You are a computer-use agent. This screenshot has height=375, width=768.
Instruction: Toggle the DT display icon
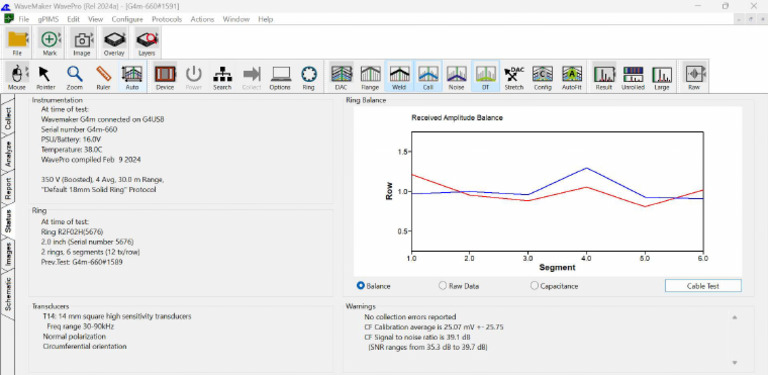485,77
